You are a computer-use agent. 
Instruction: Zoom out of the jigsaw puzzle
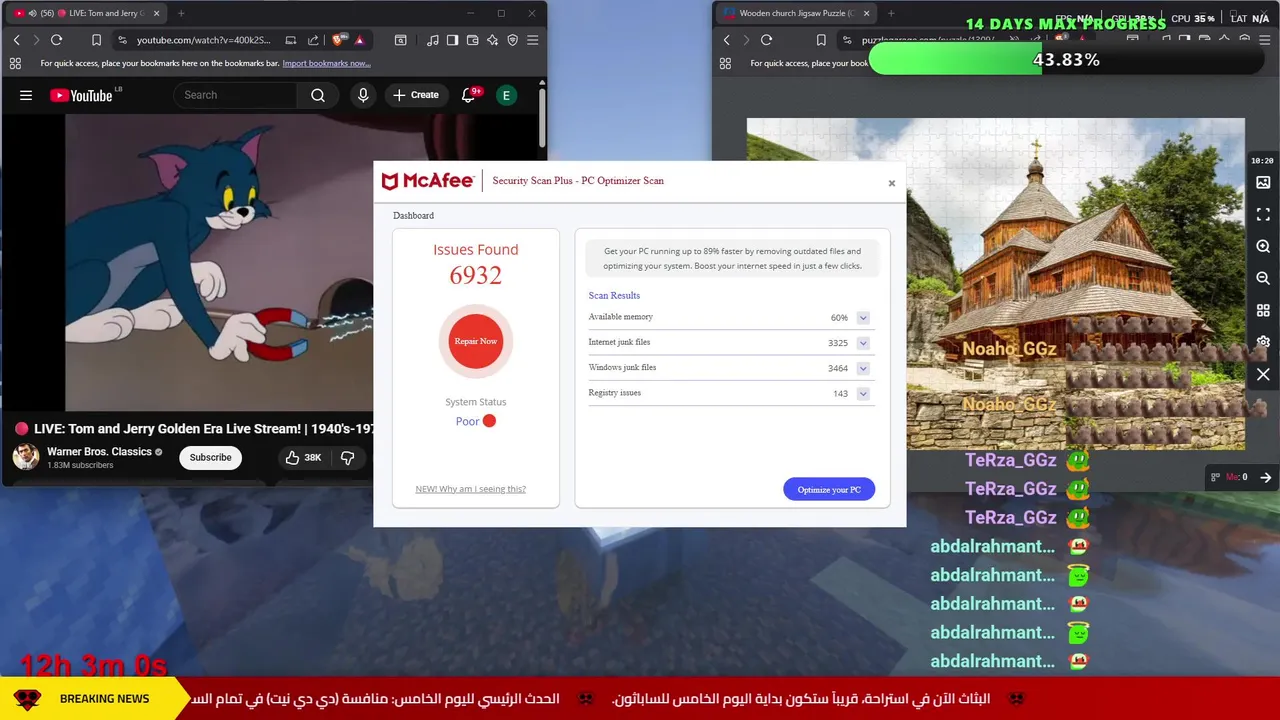(1263, 279)
